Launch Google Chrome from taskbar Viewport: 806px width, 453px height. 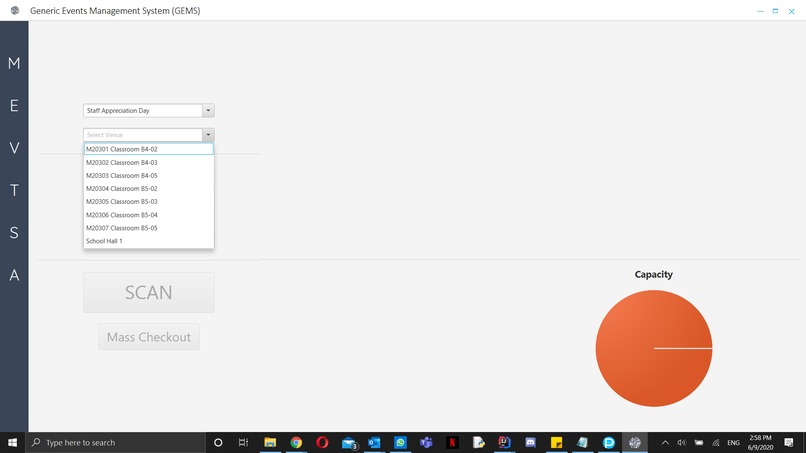[296, 442]
